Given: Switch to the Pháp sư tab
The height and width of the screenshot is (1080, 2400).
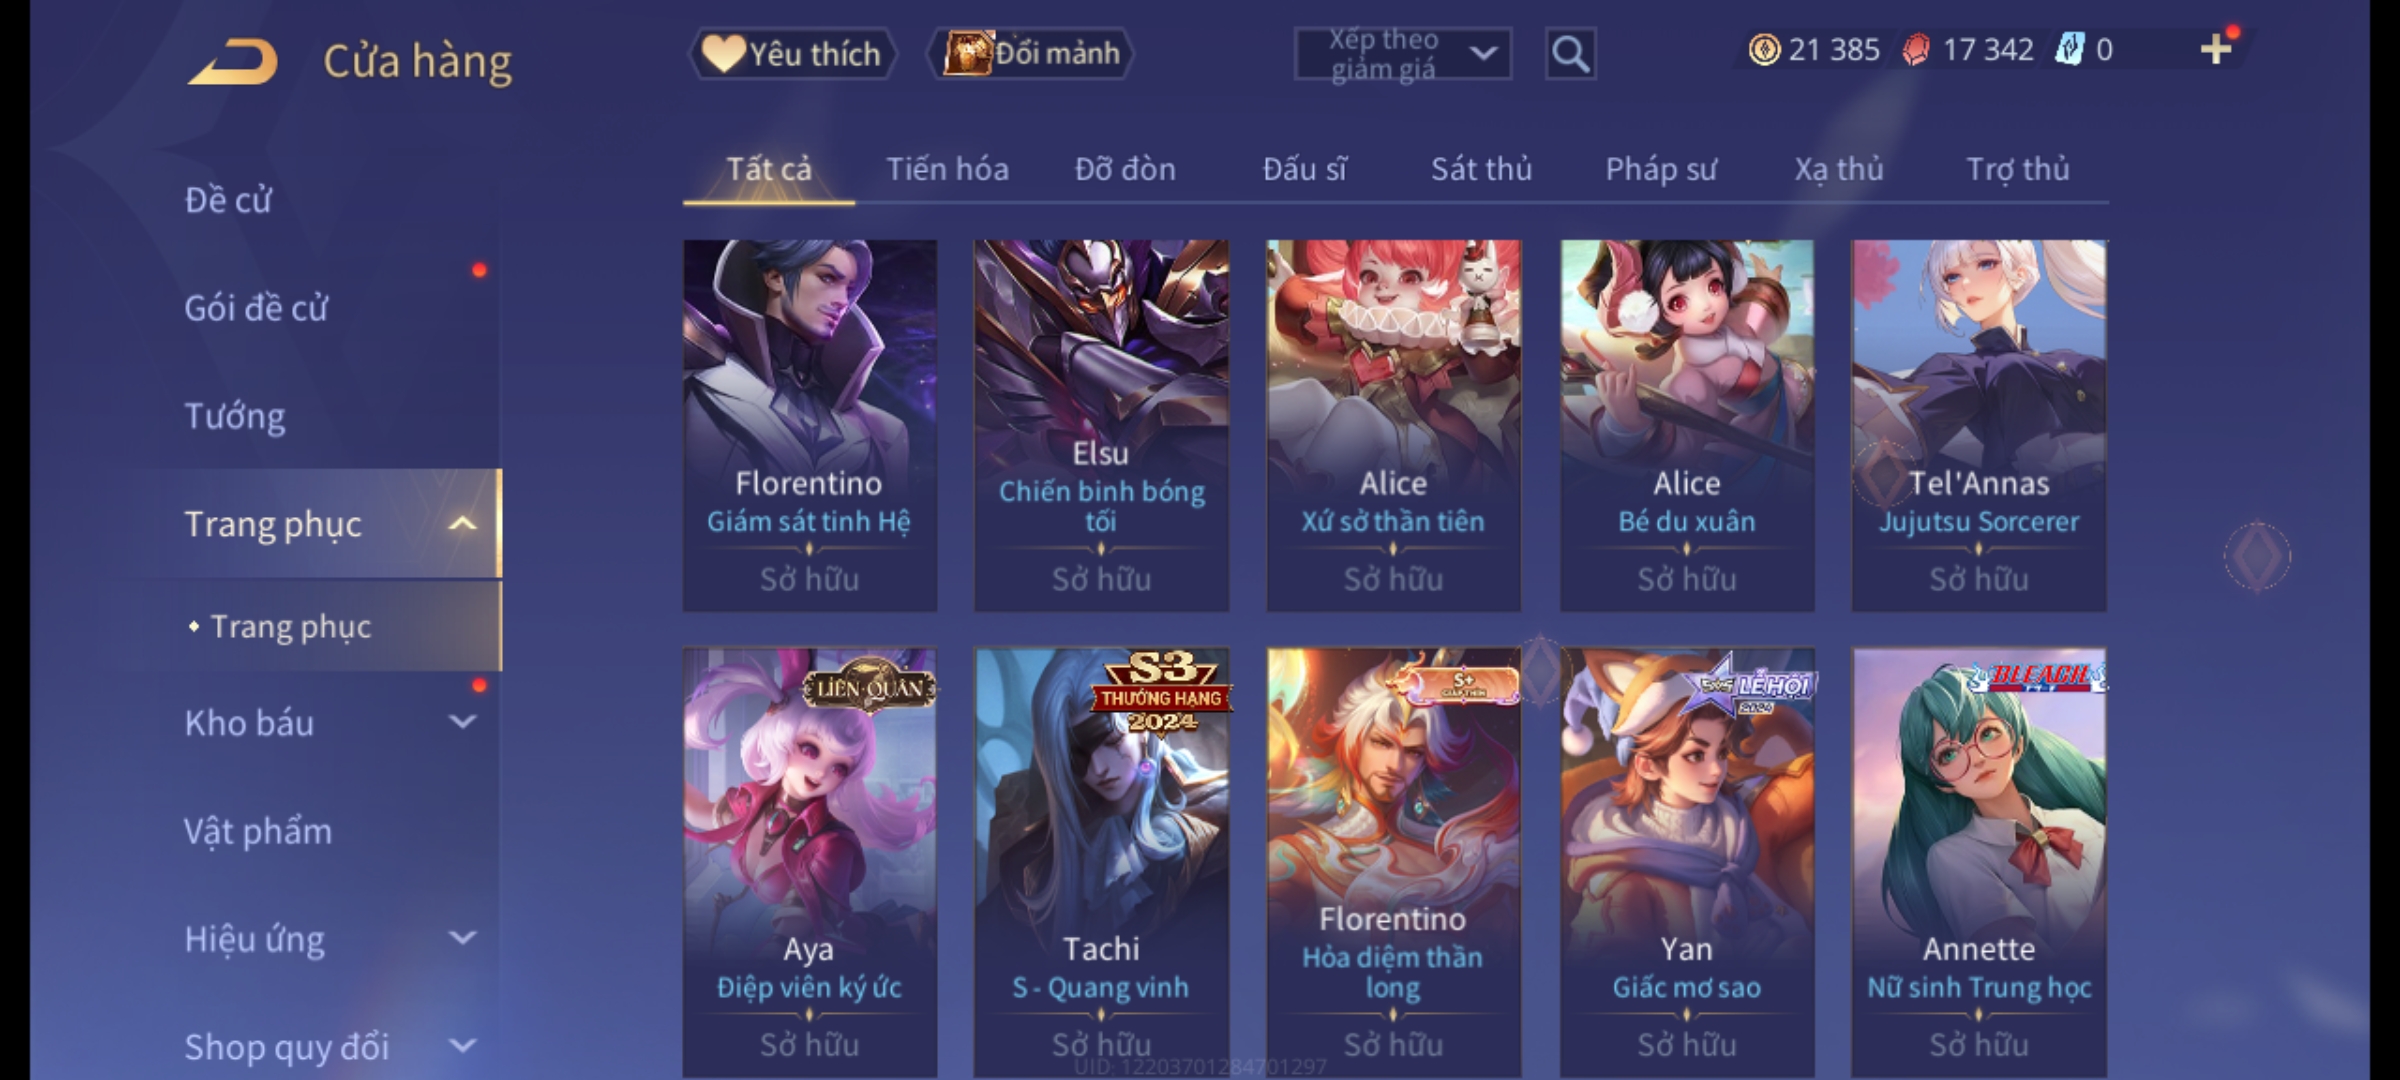Looking at the screenshot, I should [x=1661, y=169].
